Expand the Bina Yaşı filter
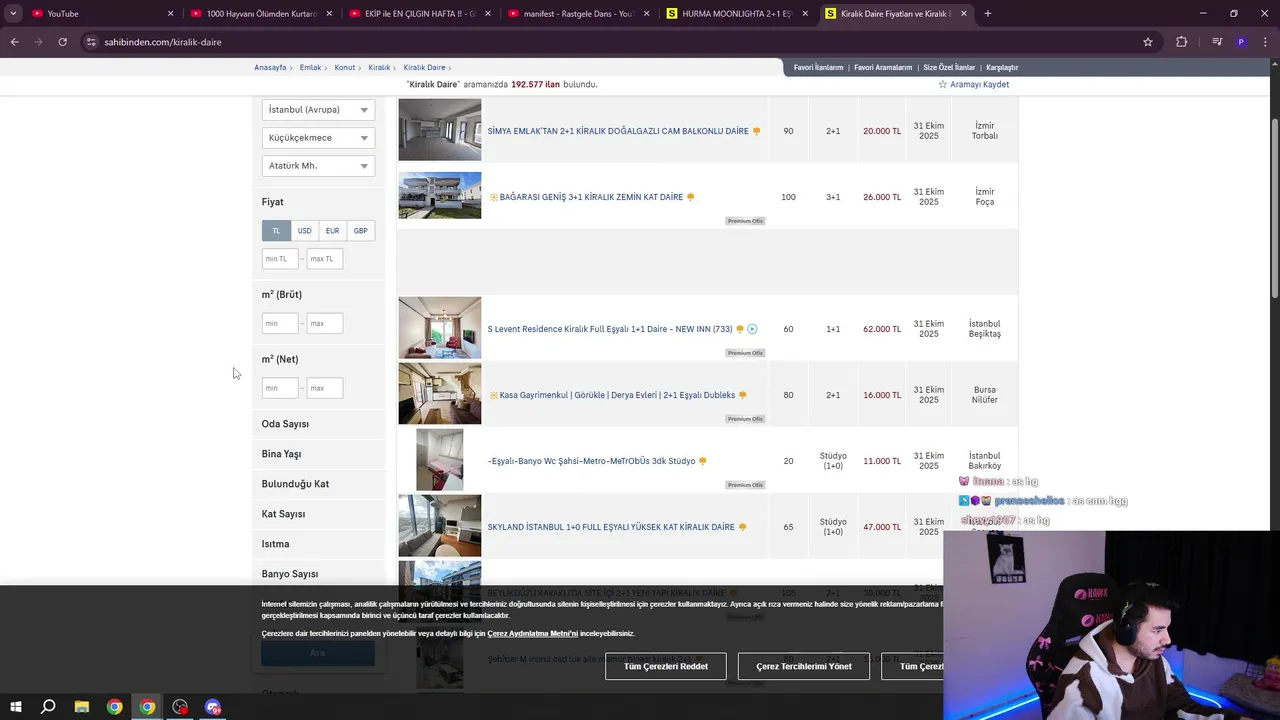The width and height of the screenshot is (1280, 720). [281, 454]
